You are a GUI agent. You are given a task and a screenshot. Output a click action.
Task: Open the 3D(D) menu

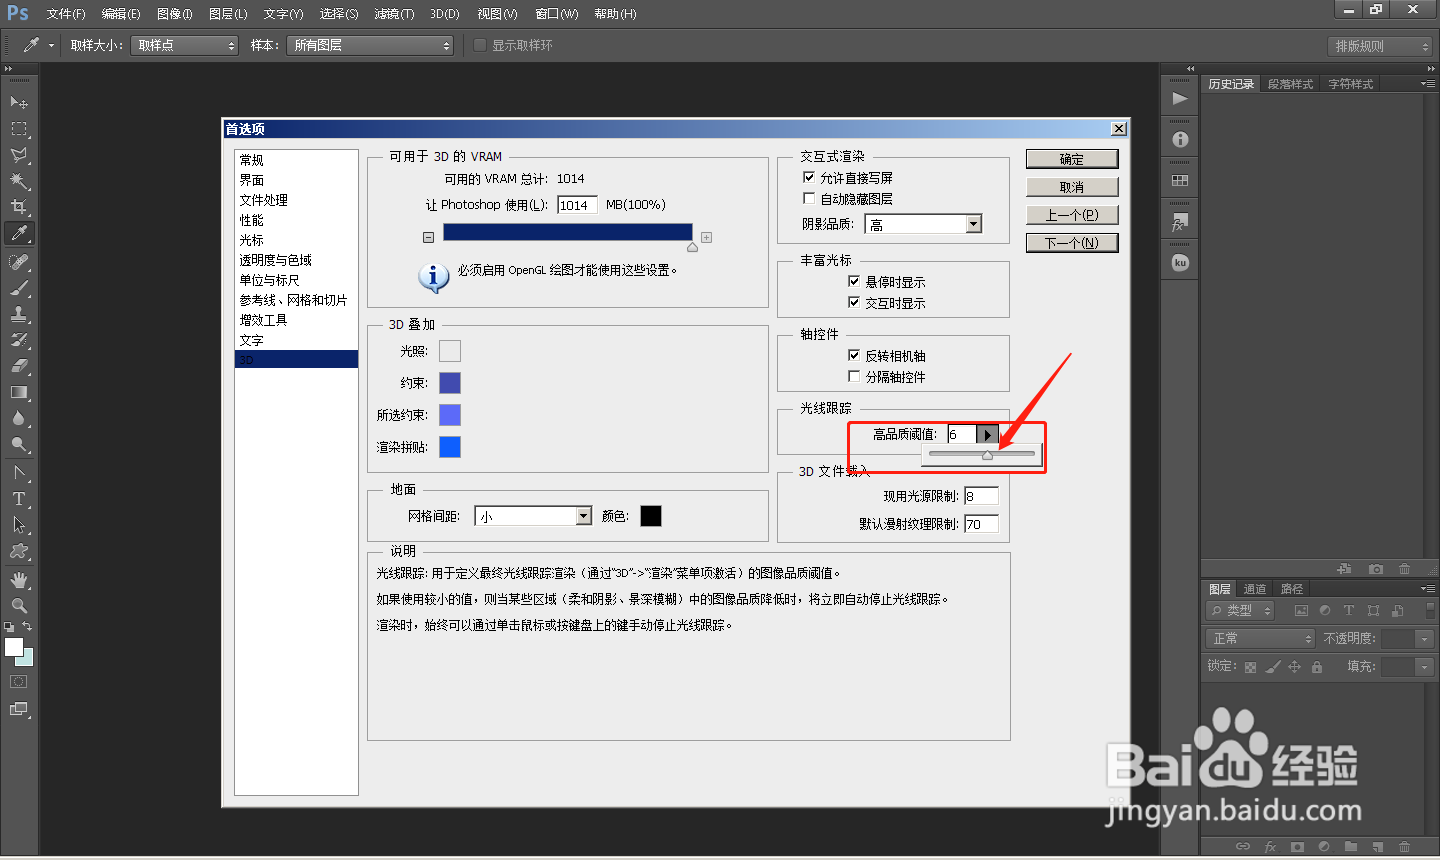coord(445,14)
